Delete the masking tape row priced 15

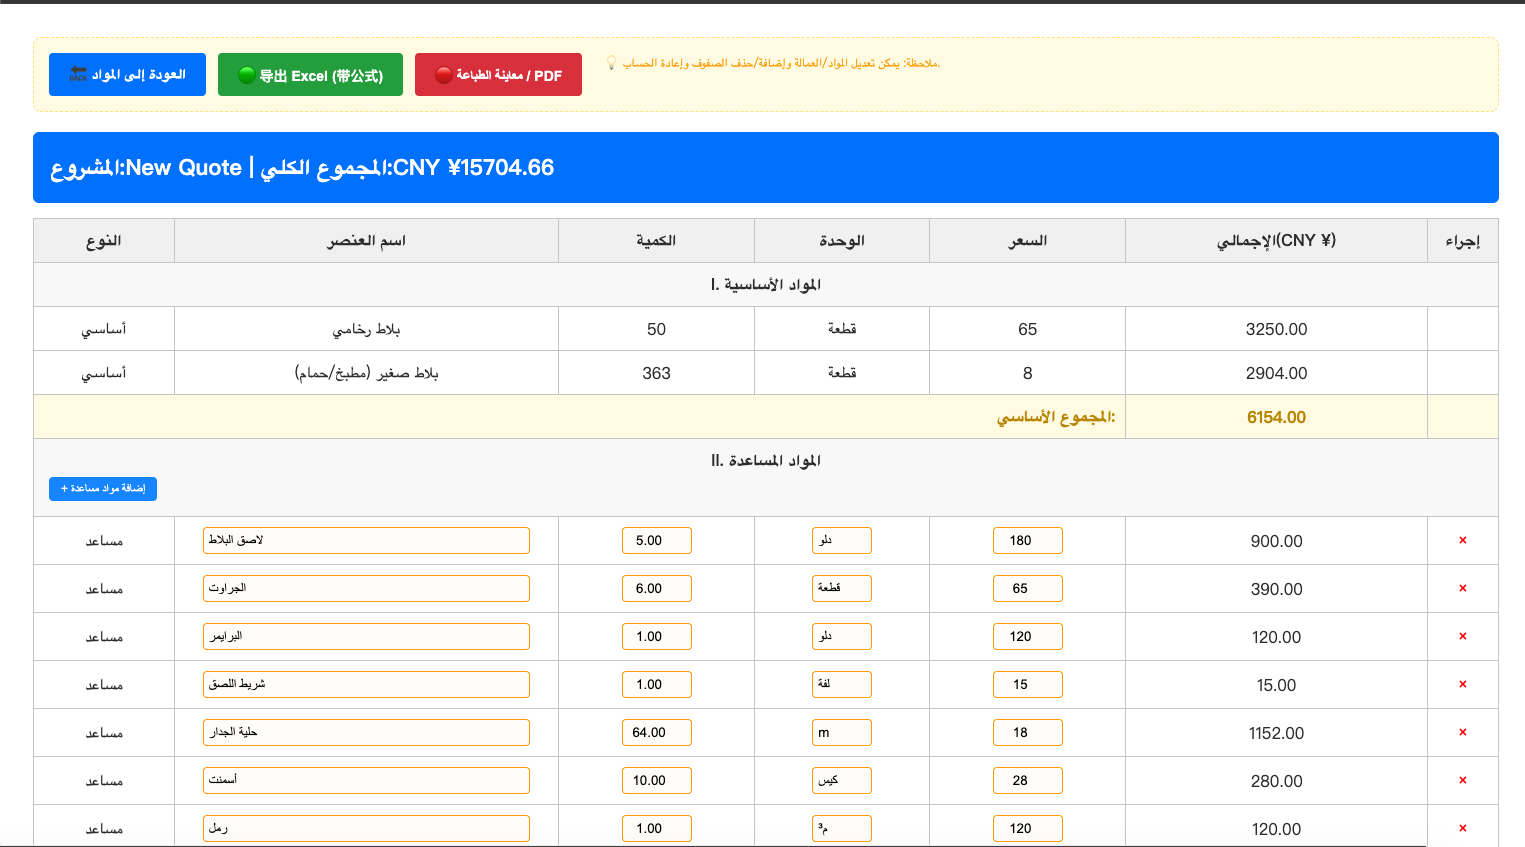tap(1462, 684)
